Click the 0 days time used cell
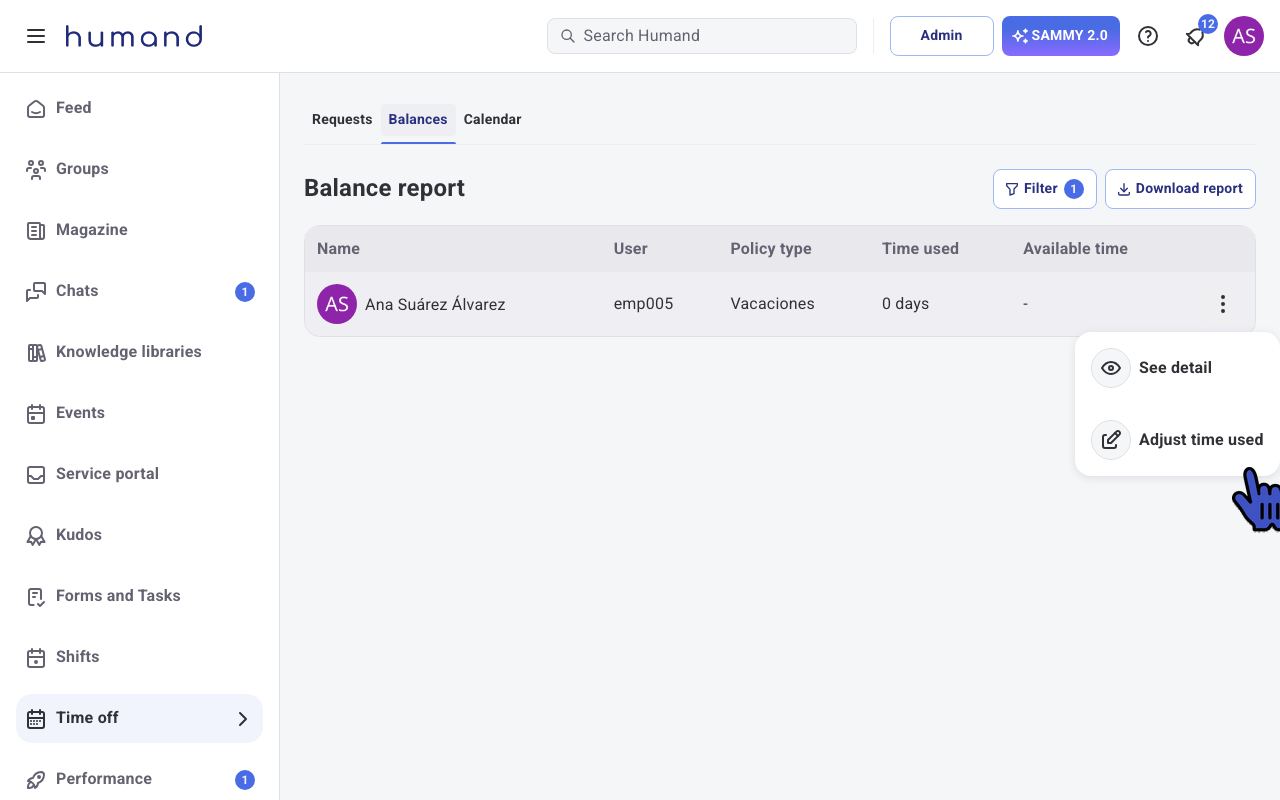Viewport: 1280px width, 800px height. (905, 304)
